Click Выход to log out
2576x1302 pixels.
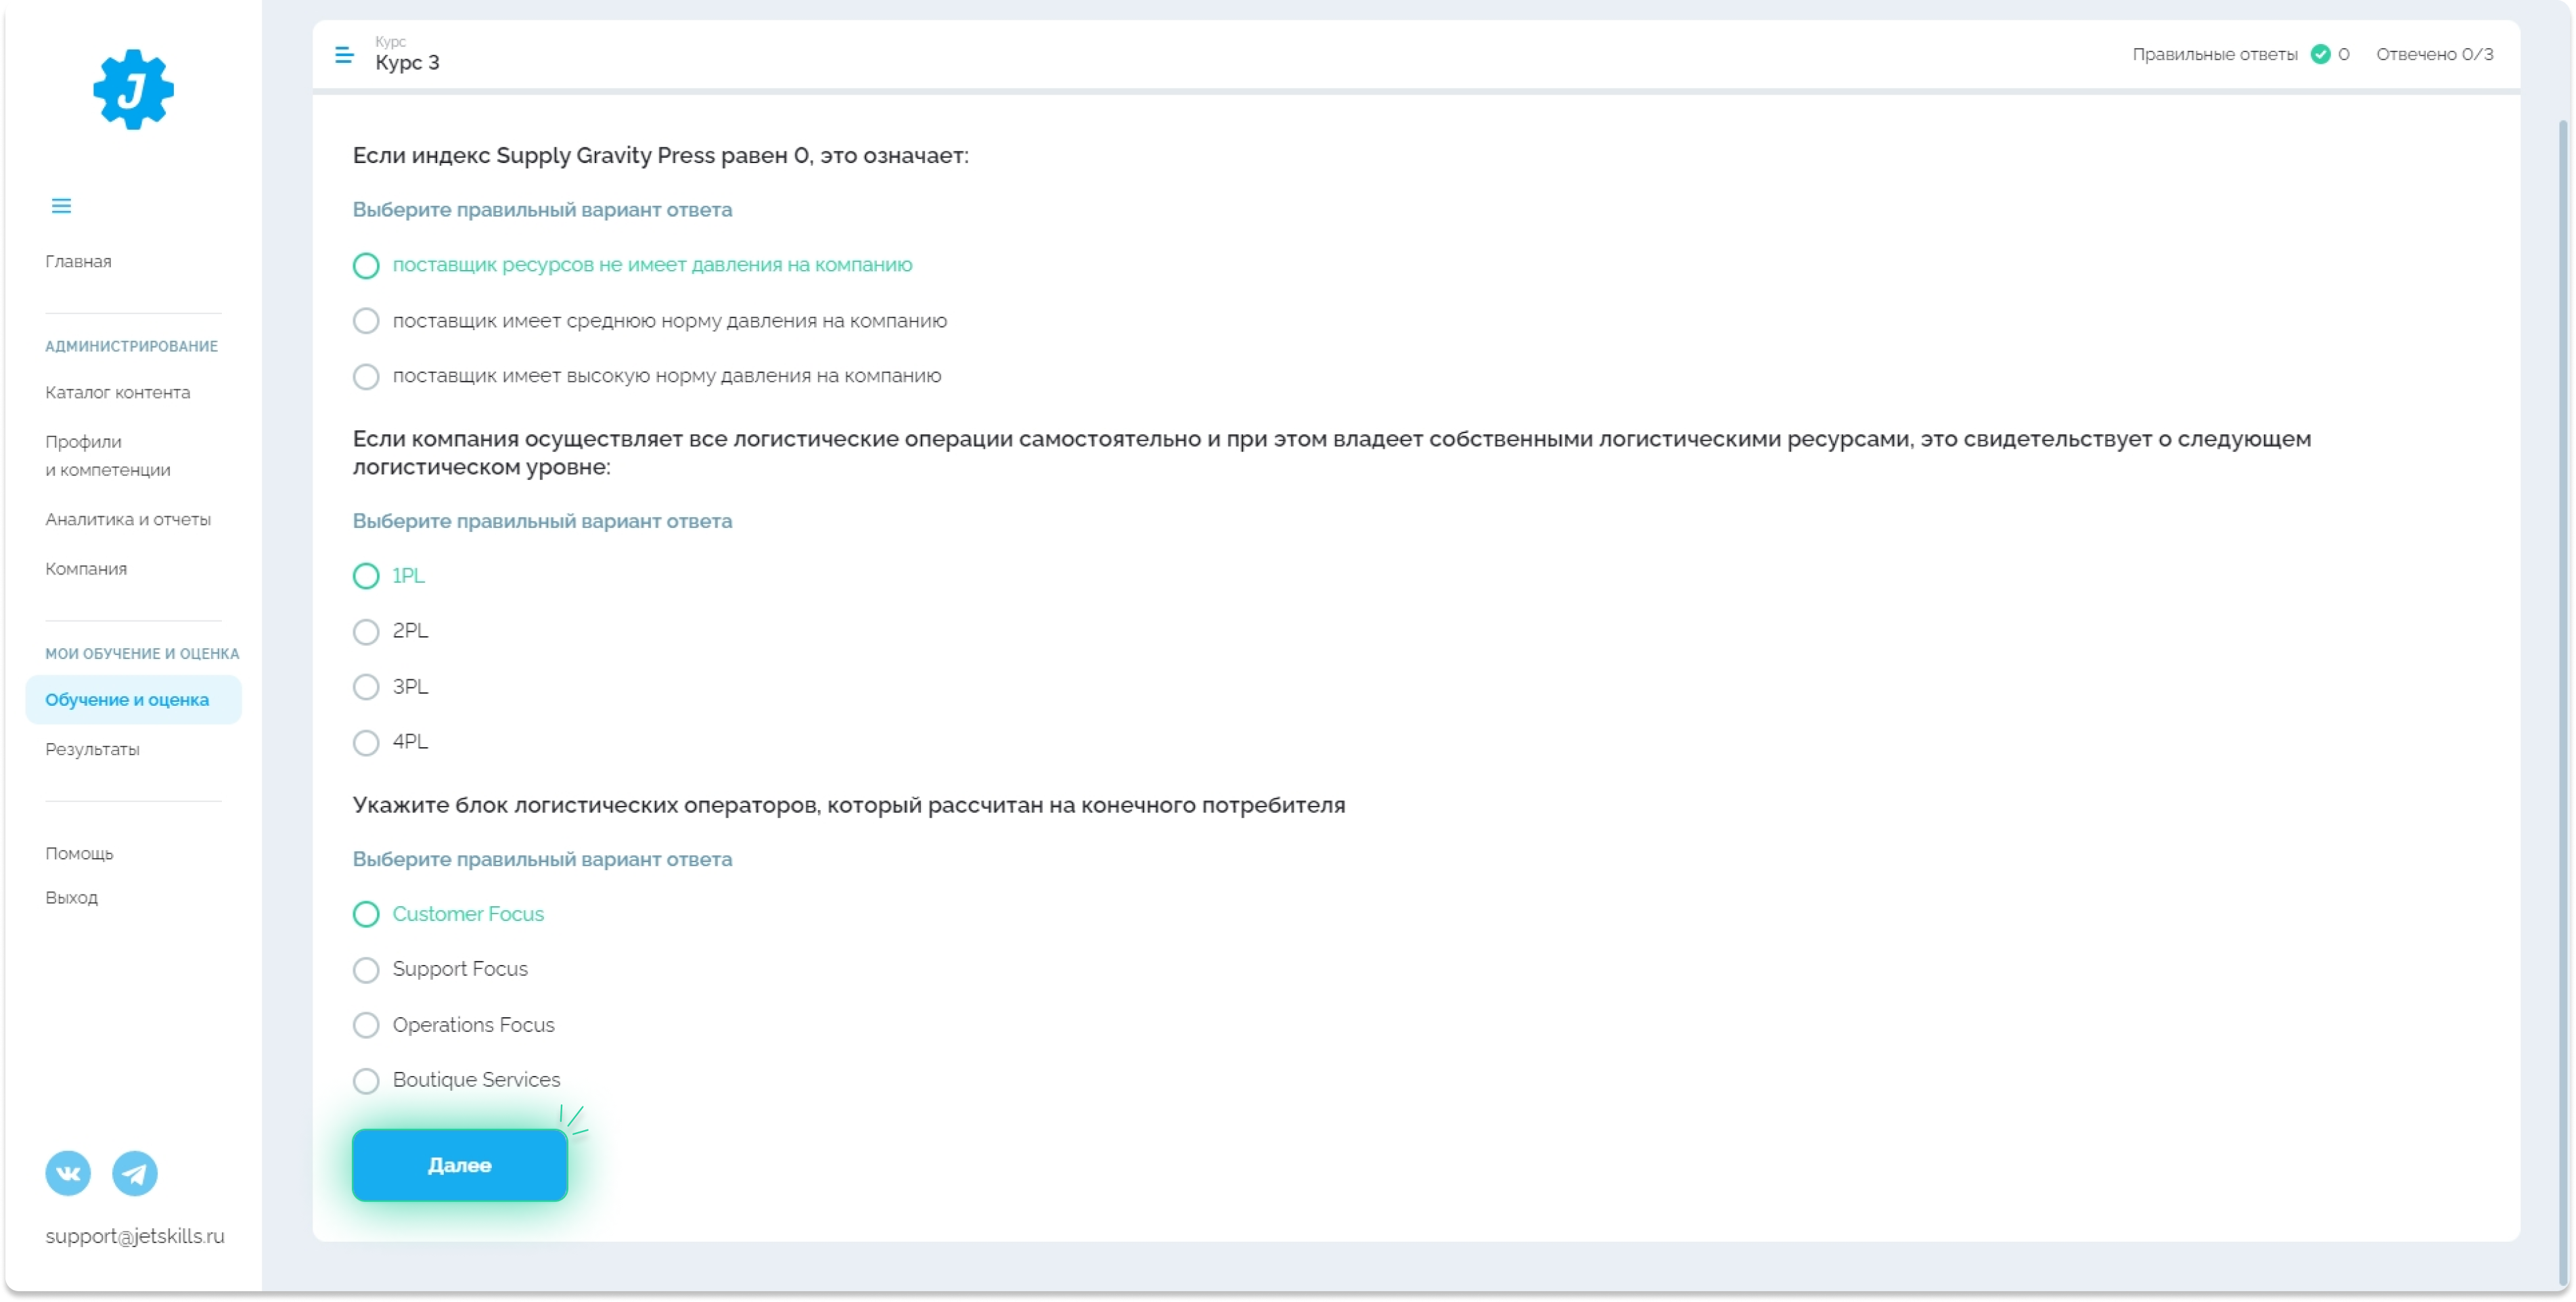[71, 898]
